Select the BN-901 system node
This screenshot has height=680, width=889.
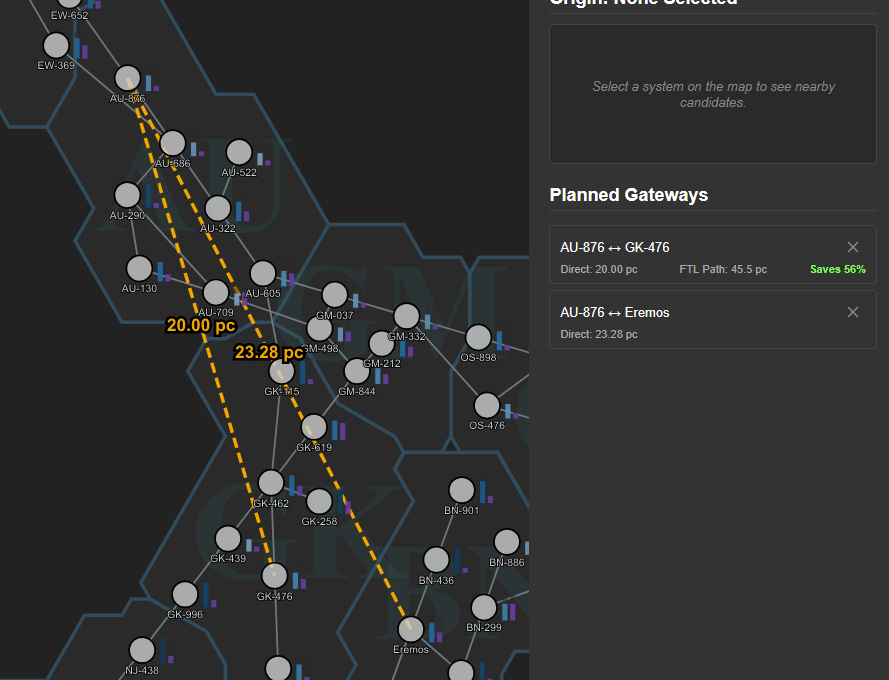461,490
